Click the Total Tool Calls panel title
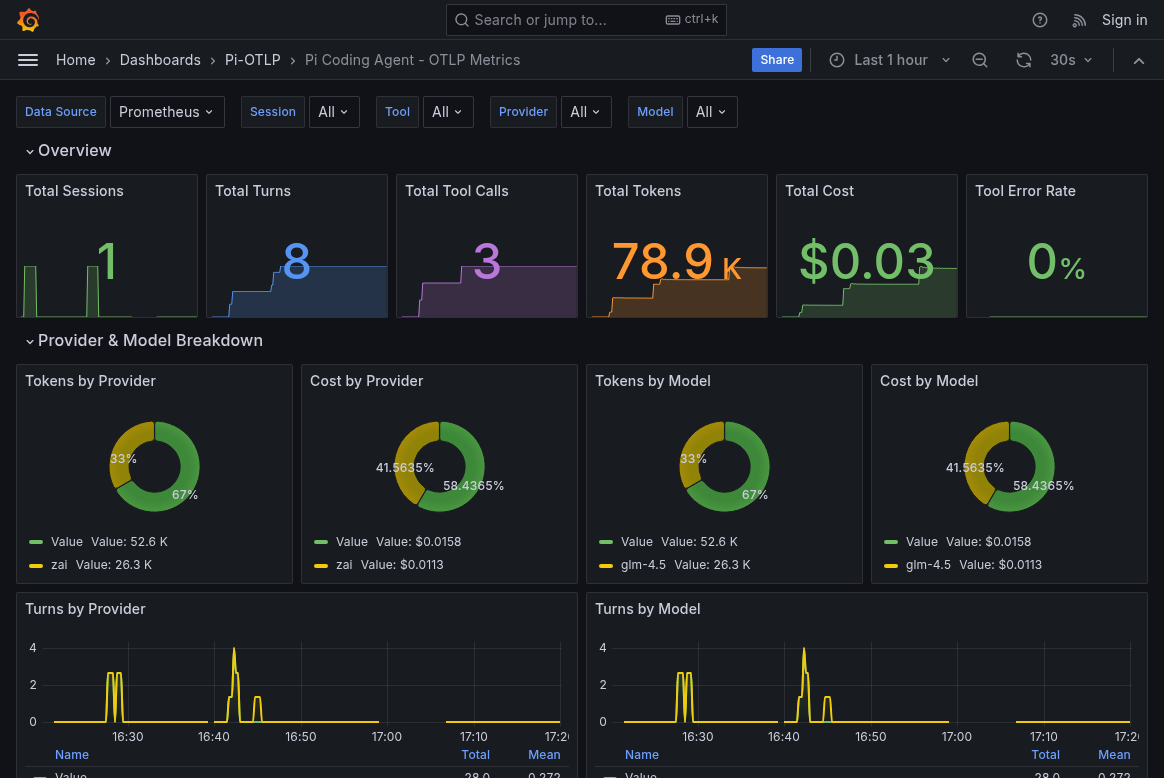 click(457, 191)
